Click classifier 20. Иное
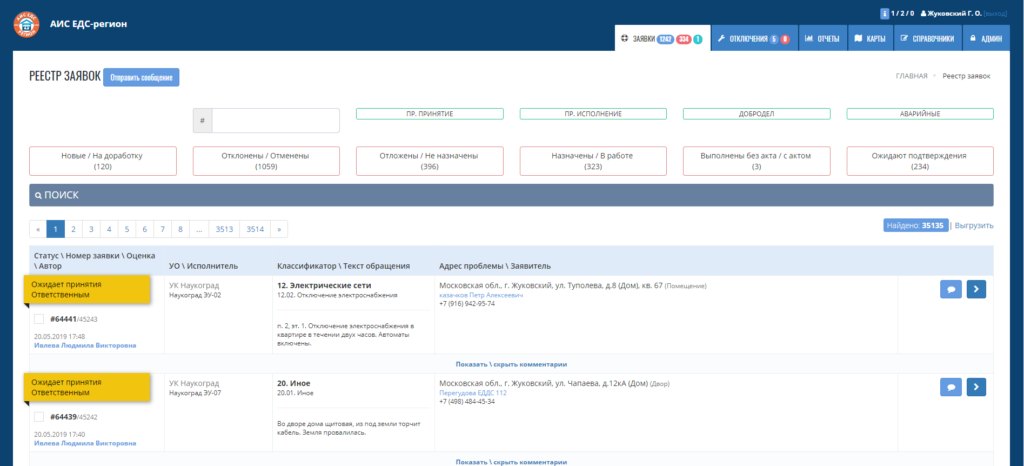 (x=294, y=383)
